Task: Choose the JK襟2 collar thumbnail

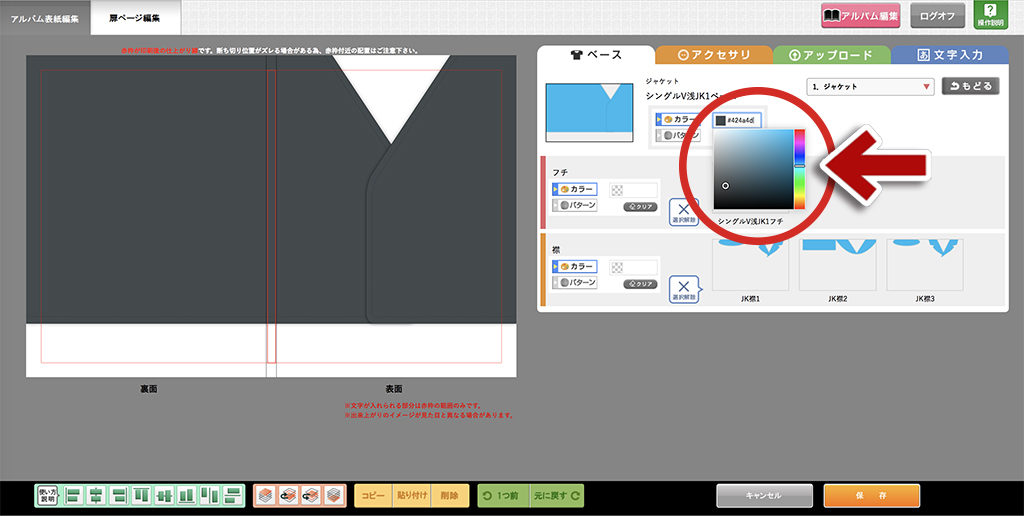Action: (x=838, y=265)
